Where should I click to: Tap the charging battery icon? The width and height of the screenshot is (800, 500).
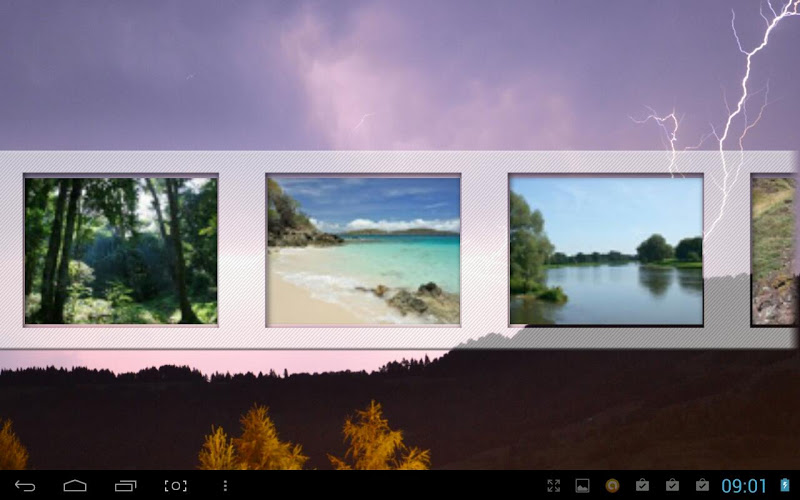pyautogui.click(x=784, y=485)
